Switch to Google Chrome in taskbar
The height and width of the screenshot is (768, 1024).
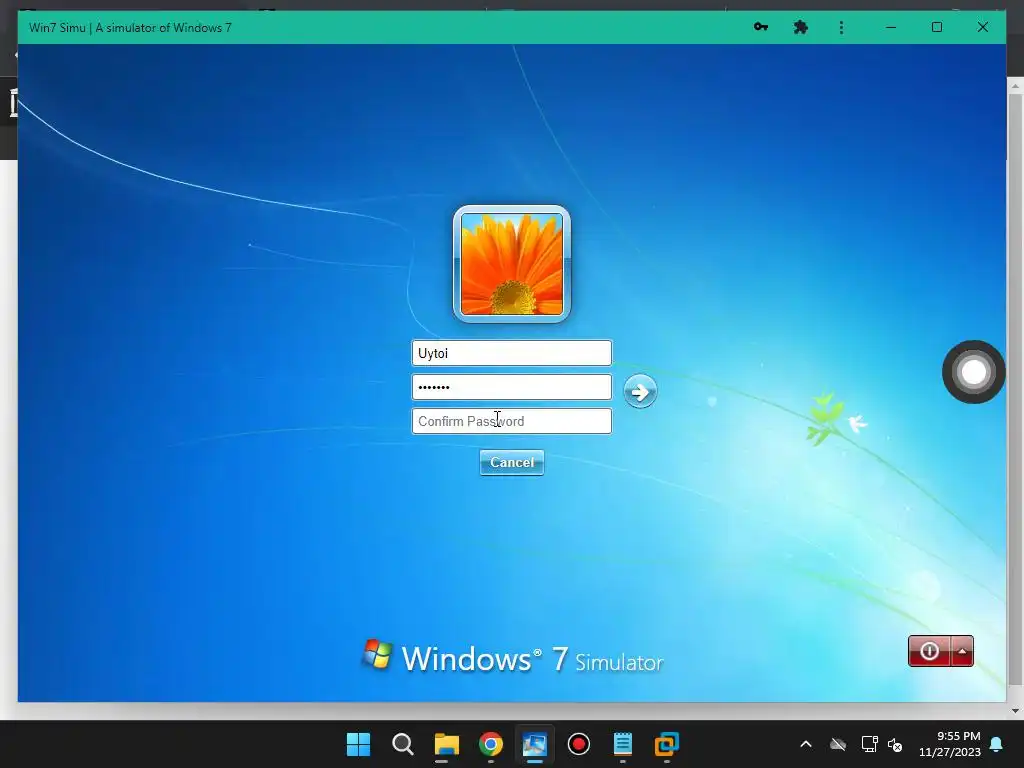[491, 744]
